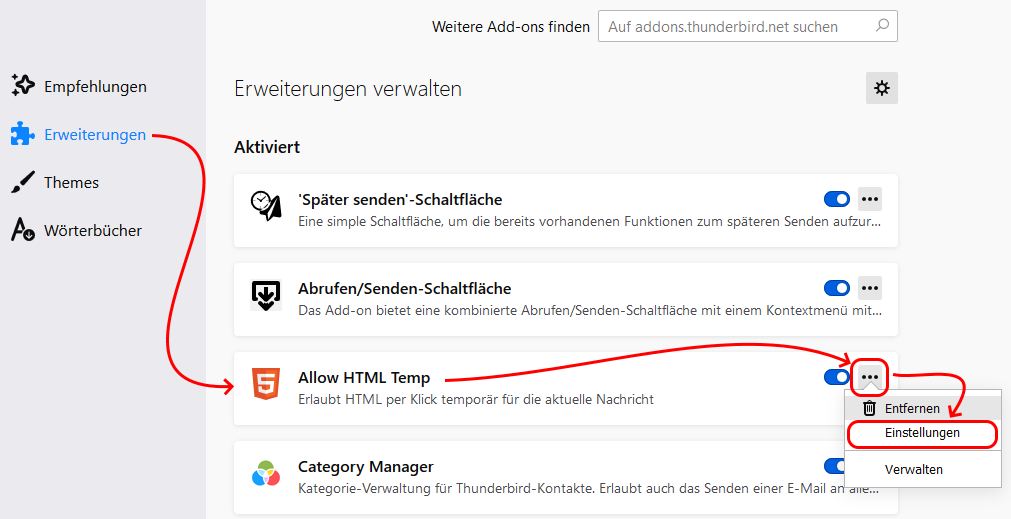The height and width of the screenshot is (519, 1011).
Task: Disable the Allow HTML Temp toggle
Action: (x=837, y=377)
